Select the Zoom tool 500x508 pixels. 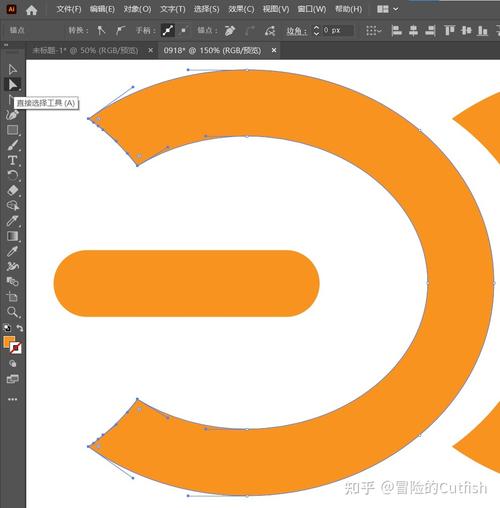[12, 312]
